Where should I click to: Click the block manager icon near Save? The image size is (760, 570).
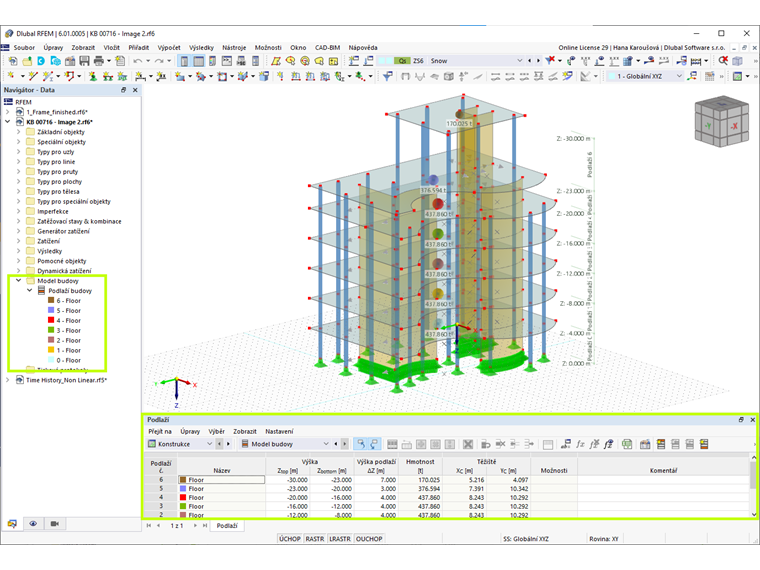[70, 61]
